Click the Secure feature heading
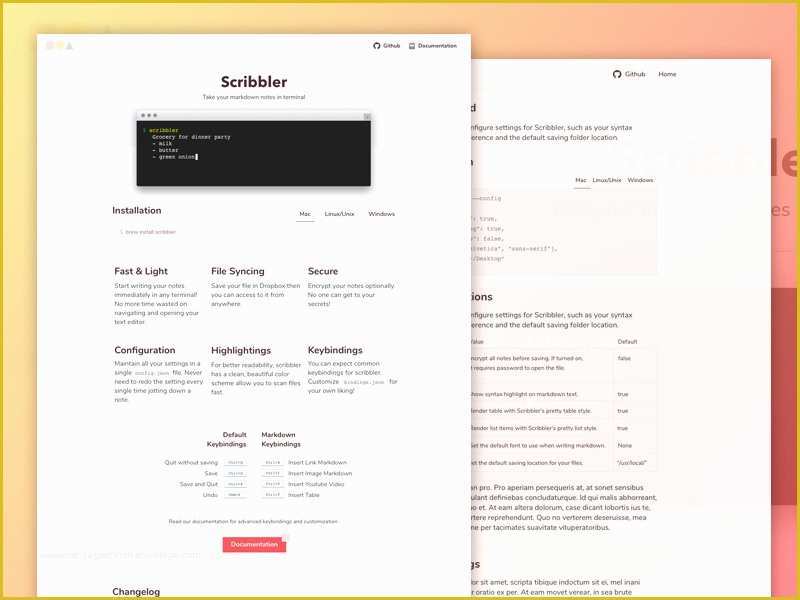The height and width of the screenshot is (600, 800). [323, 271]
